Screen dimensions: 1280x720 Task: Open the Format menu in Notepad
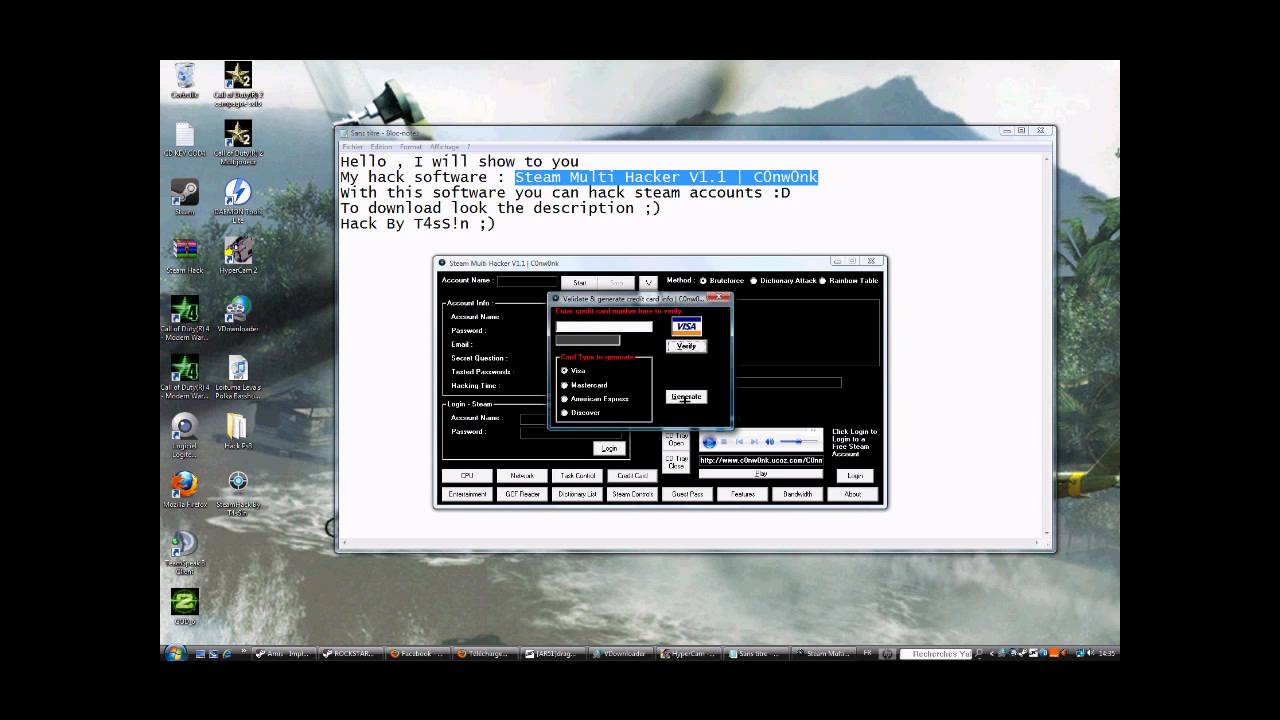410,147
